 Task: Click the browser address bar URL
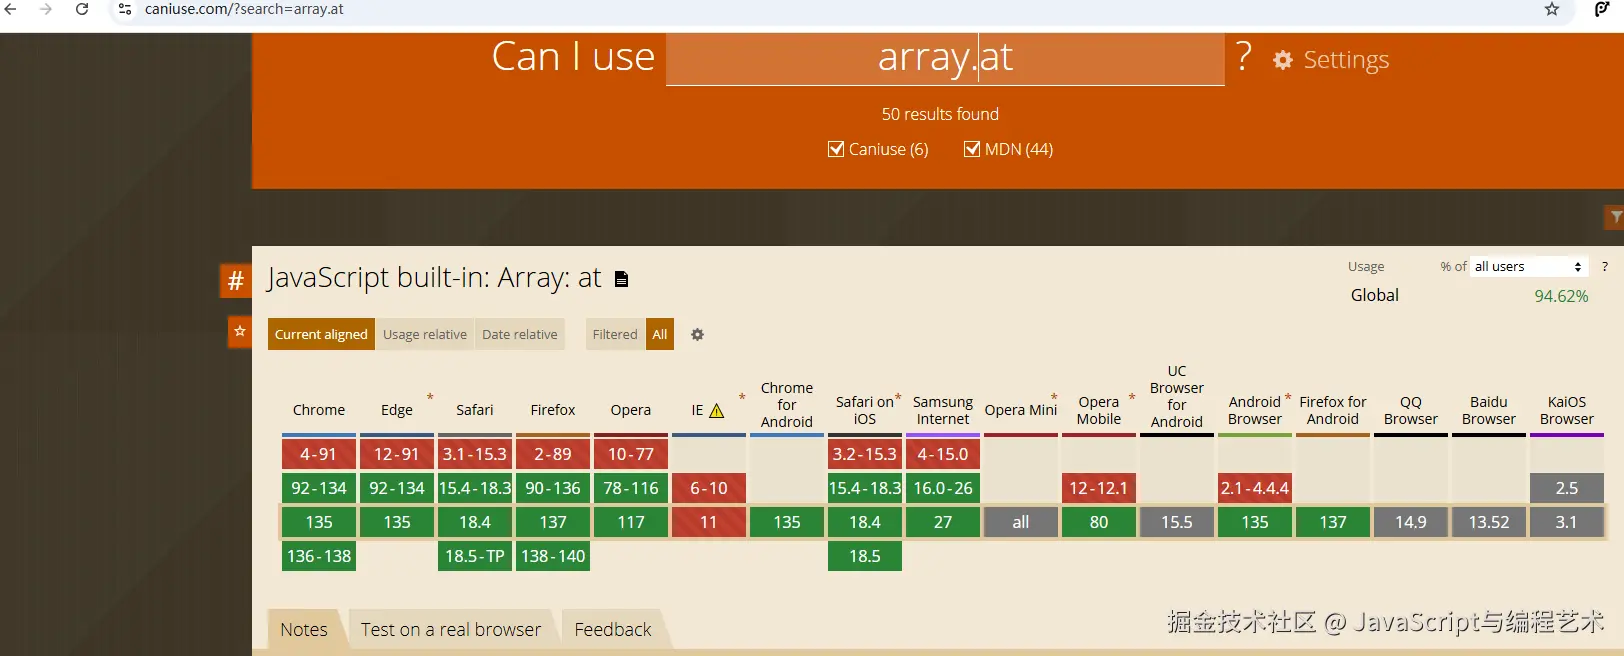pos(244,9)
